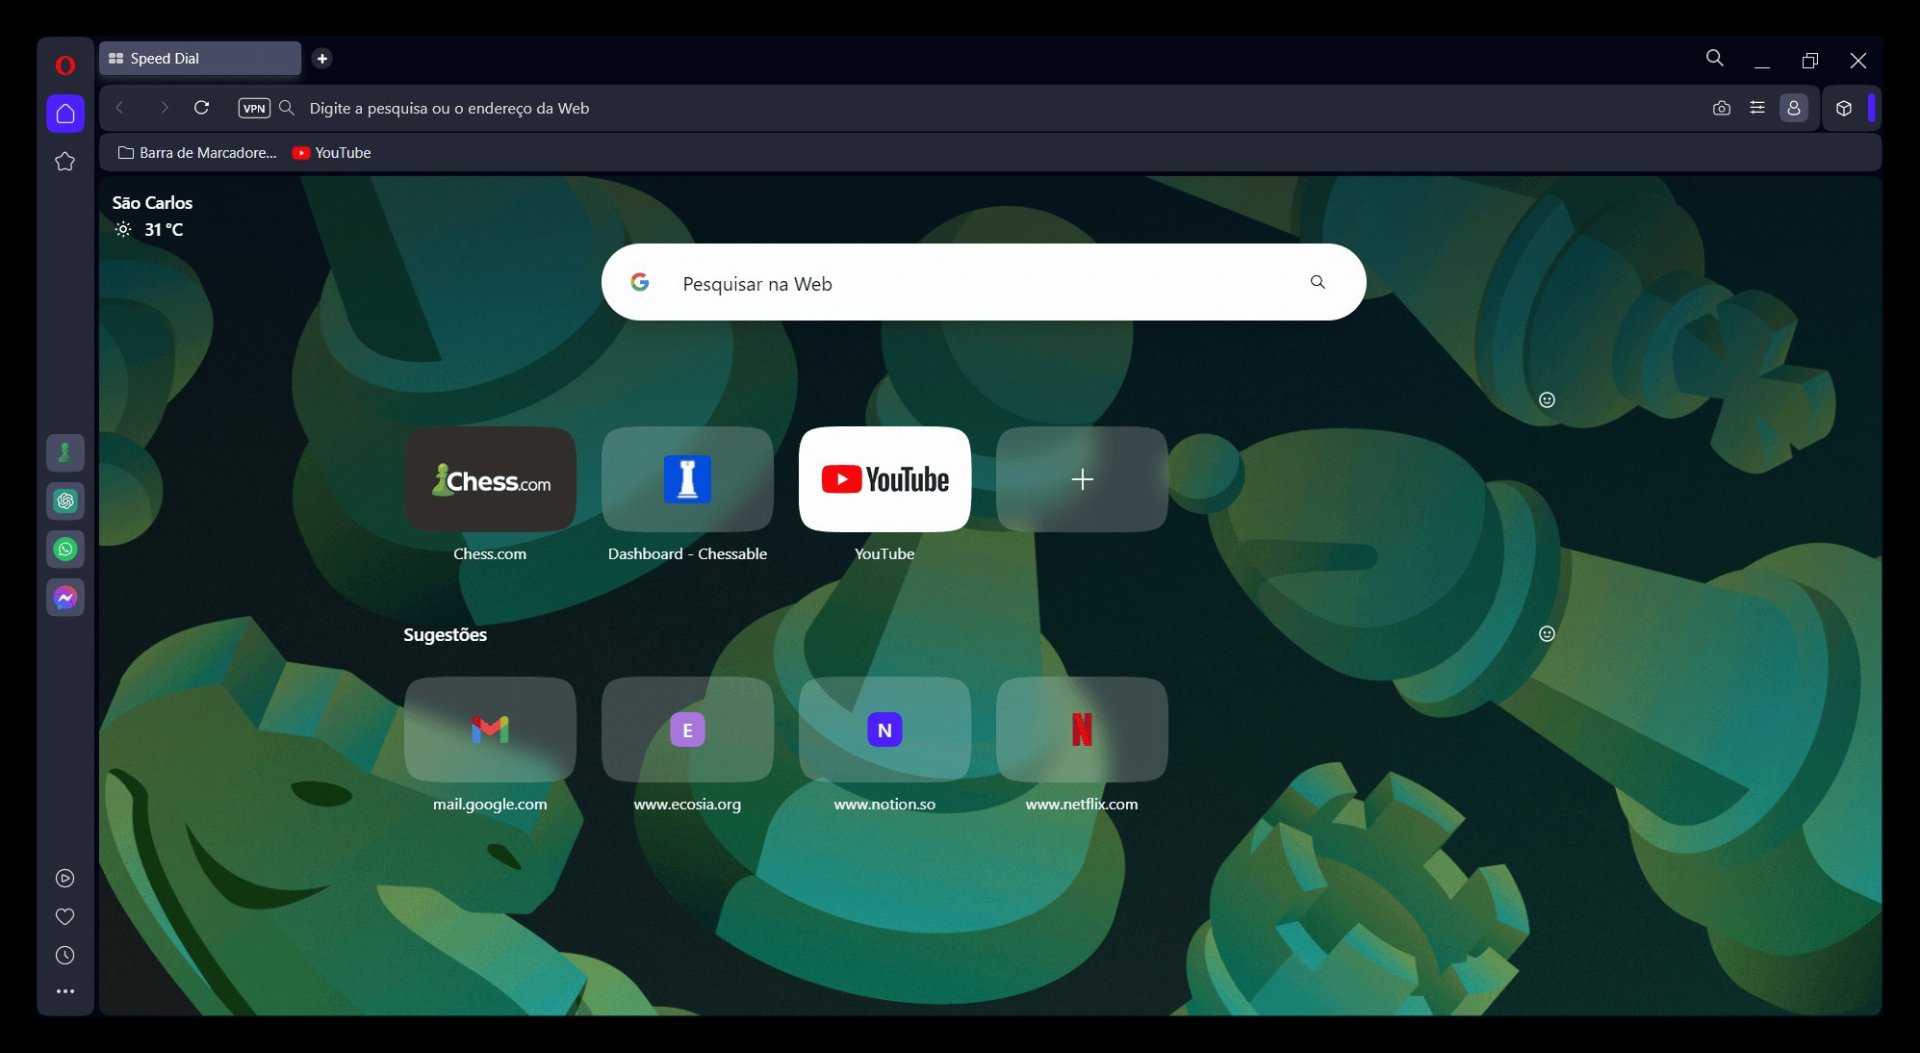
Task: Open the Opera main menu logo
Action: click(65, 65)
